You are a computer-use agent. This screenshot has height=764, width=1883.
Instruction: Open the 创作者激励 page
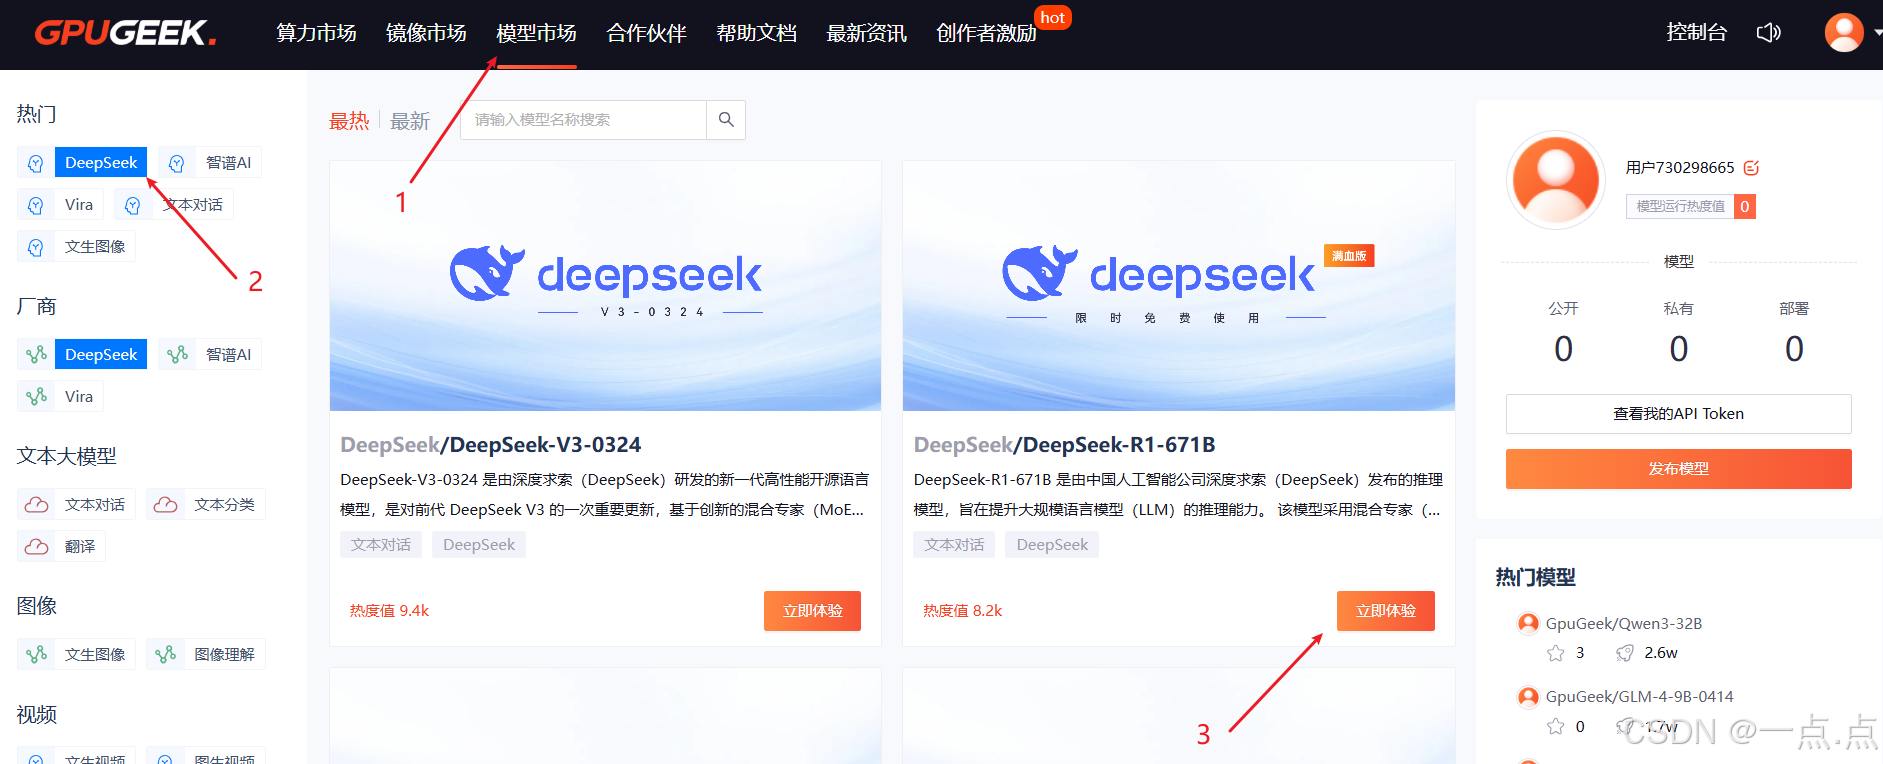tap(986, 33)
